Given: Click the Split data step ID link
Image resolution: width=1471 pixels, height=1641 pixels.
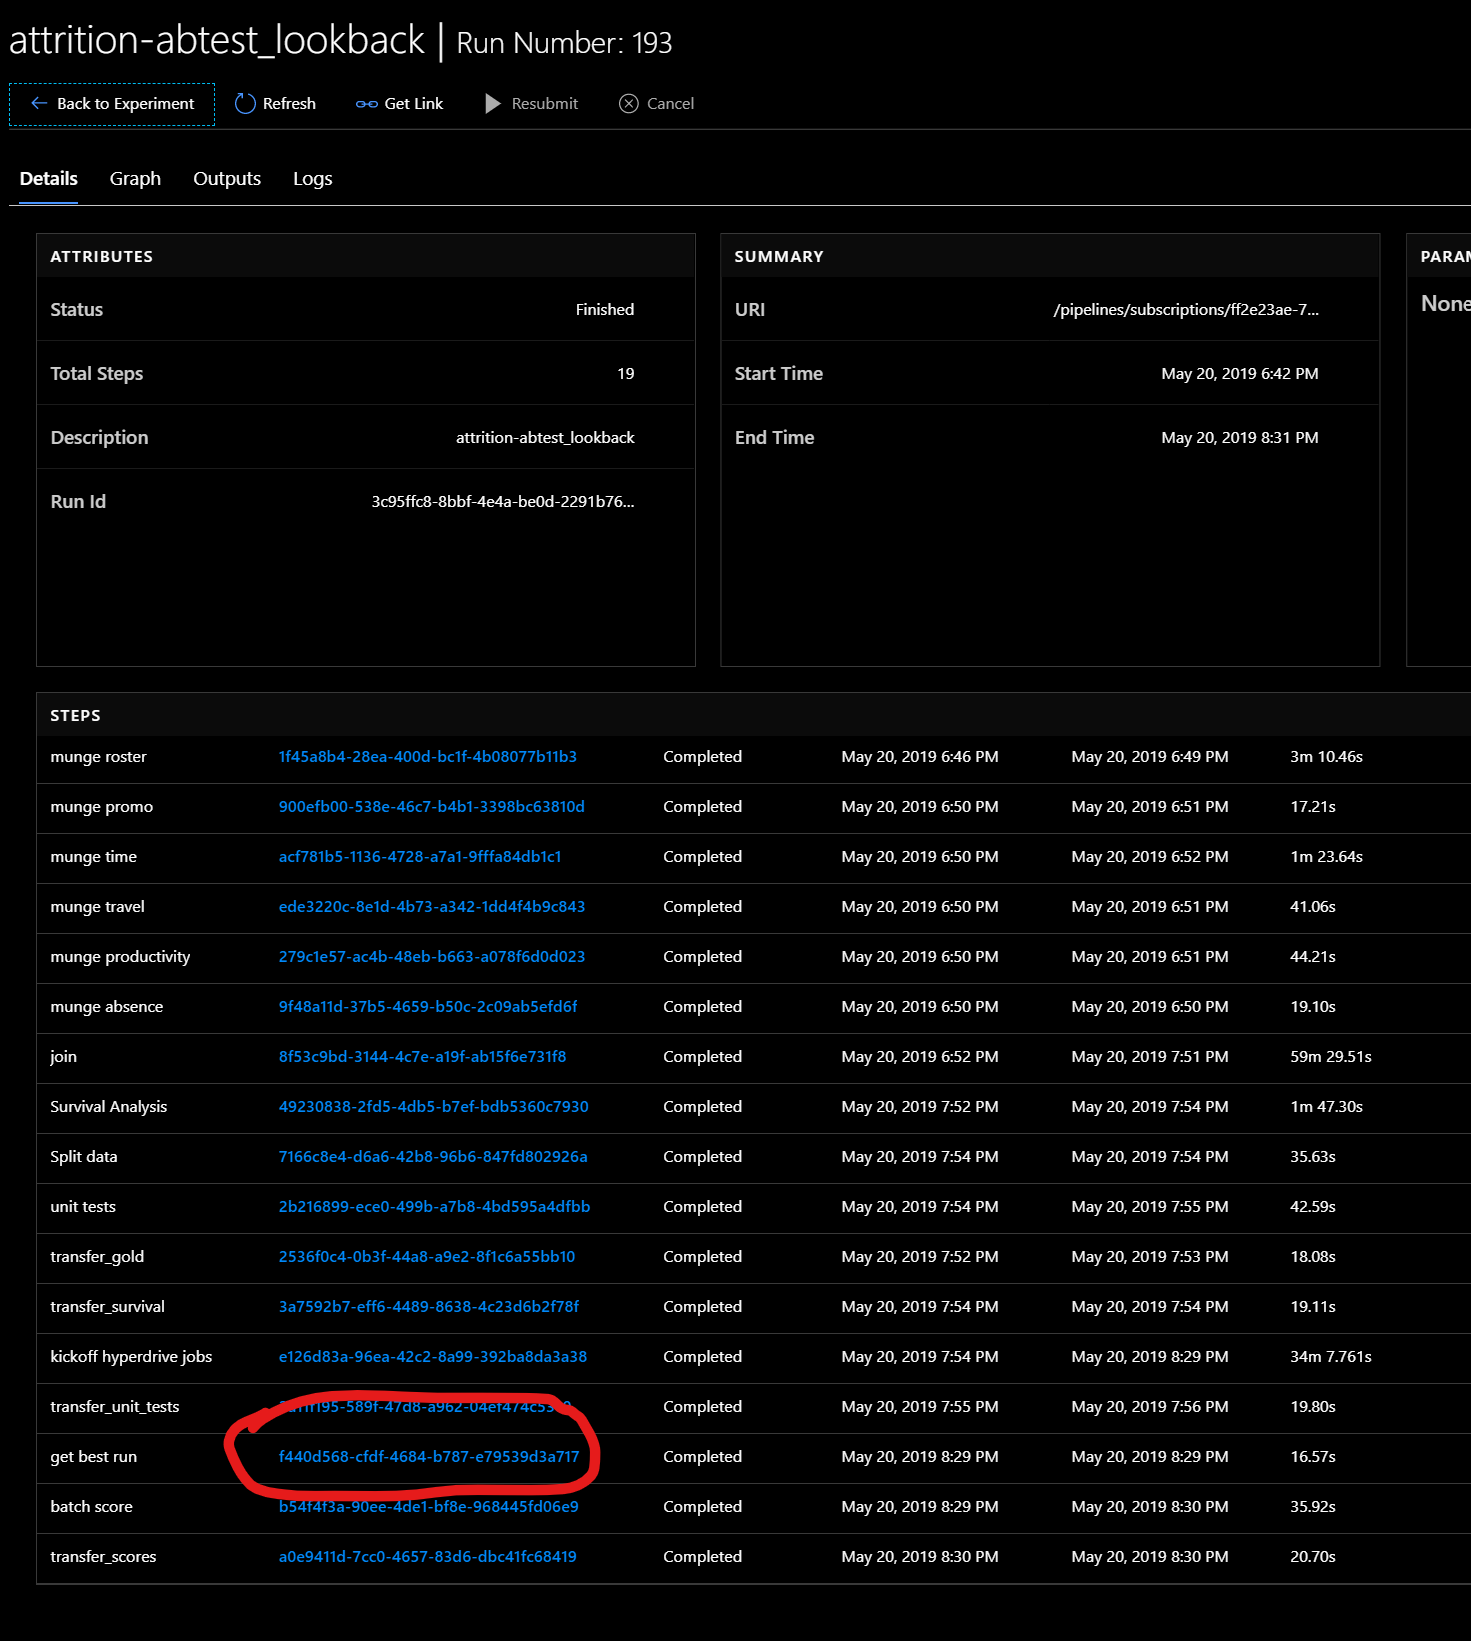Looking at the screenshot, I should coord(433,1156).
